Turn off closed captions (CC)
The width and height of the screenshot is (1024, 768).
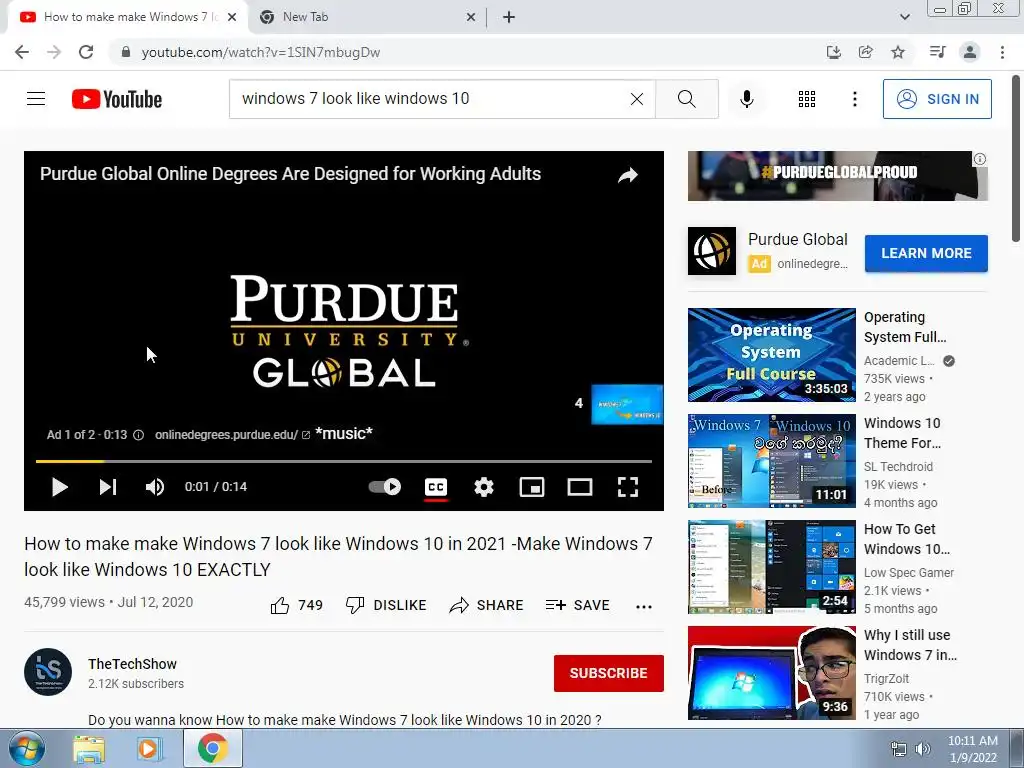click(436, 487)
